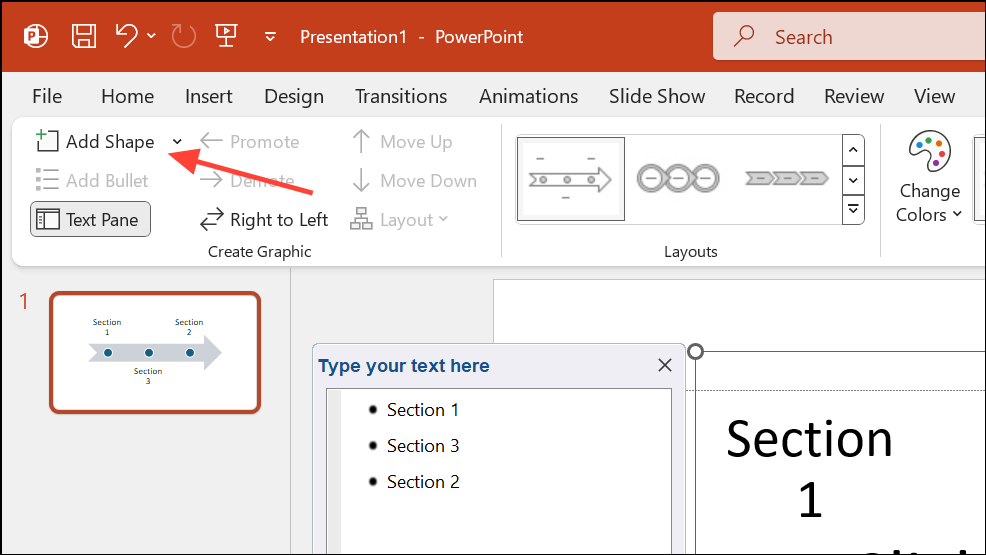Open Customize Quick Access Toolbar dropdown
The width and height of the screenshot is (986, 555).
pos(270,37)
